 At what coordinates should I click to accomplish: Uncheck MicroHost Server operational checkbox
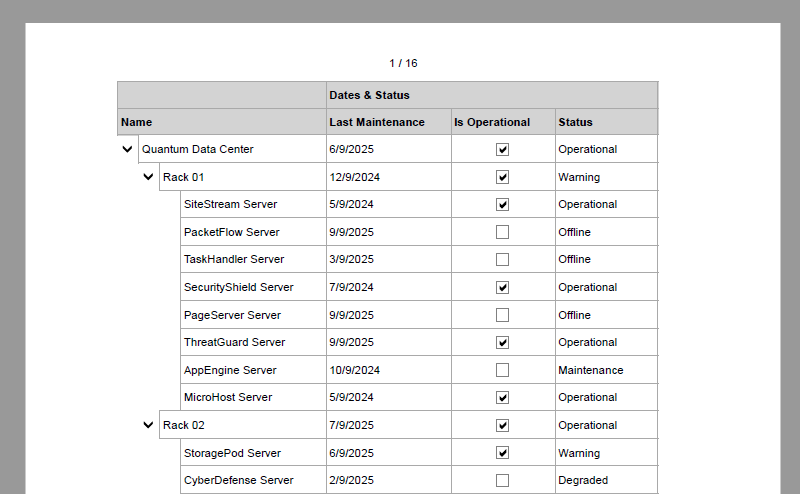point(503,398)
